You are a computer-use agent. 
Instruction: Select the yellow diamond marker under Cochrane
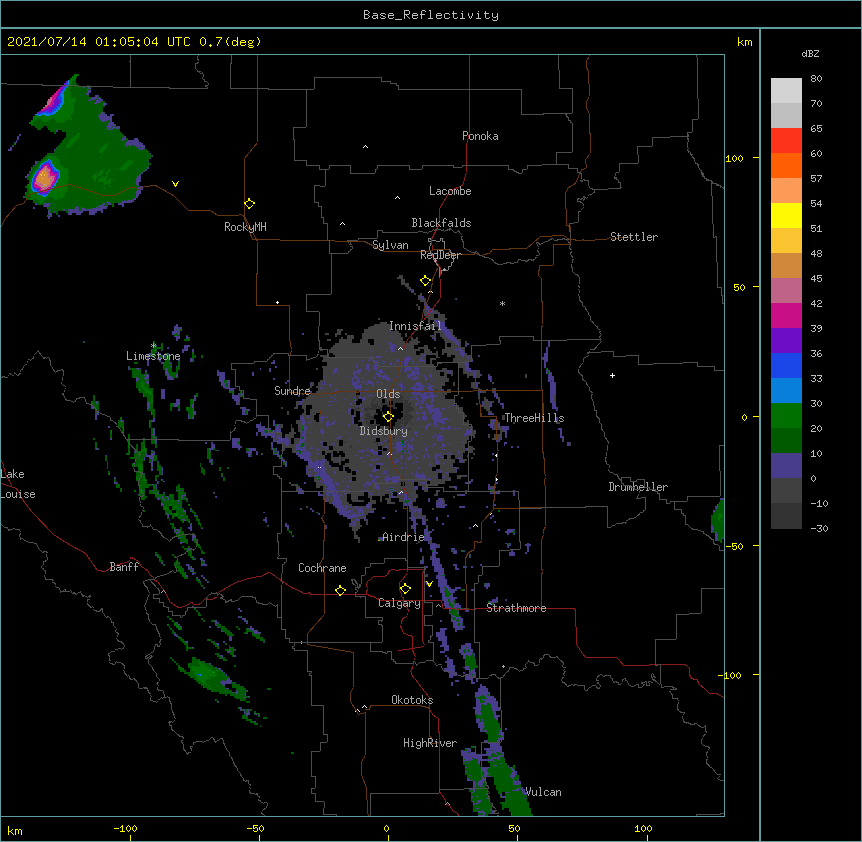point(340,590)
